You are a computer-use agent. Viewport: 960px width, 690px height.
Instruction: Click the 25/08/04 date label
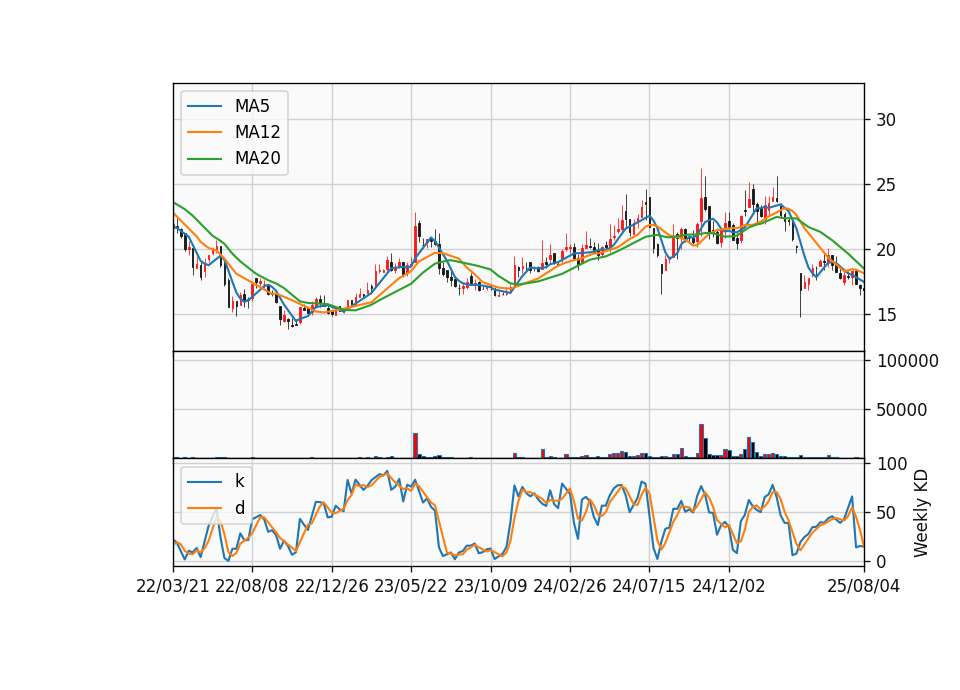863,586
